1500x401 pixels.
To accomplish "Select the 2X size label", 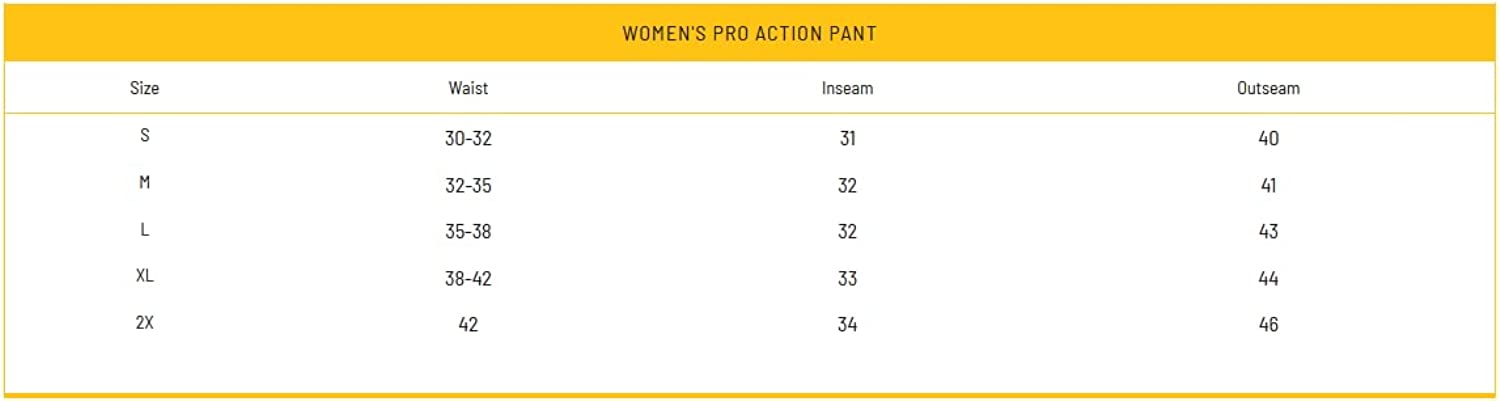I will pos(144,323).
